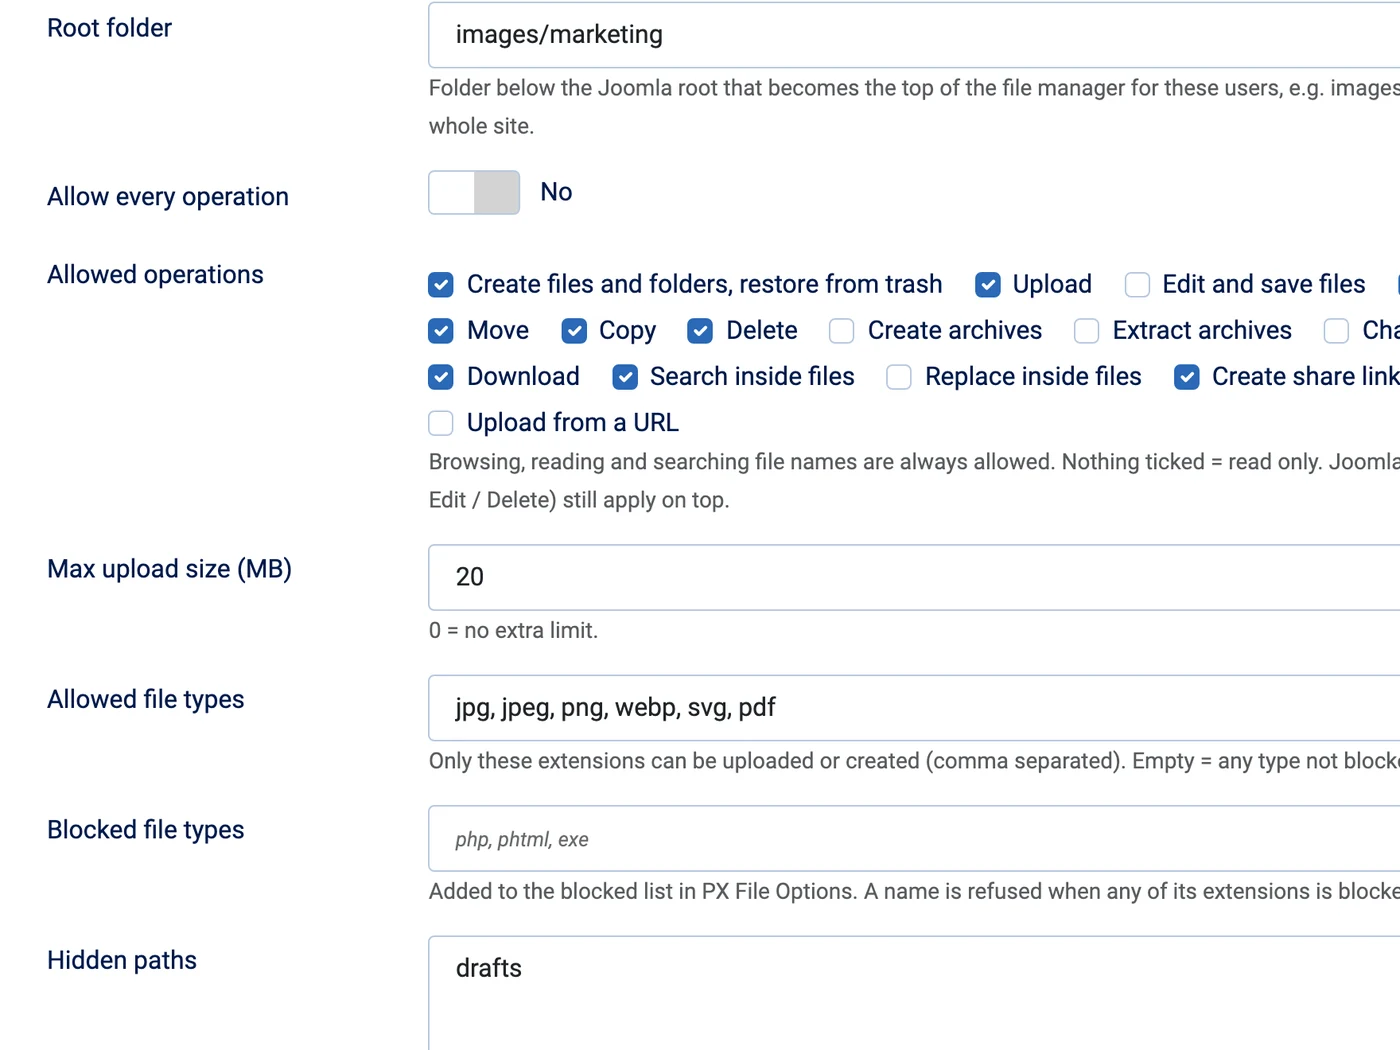
Task: Uncheck Search inside files
Action: [625, 377]
